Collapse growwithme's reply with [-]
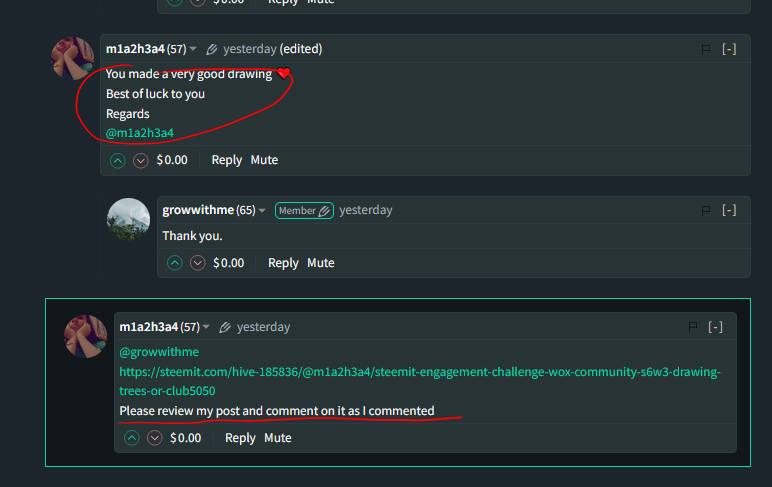Image resolution: width=772 pixels, height=487 pixels. pos(729,210)
